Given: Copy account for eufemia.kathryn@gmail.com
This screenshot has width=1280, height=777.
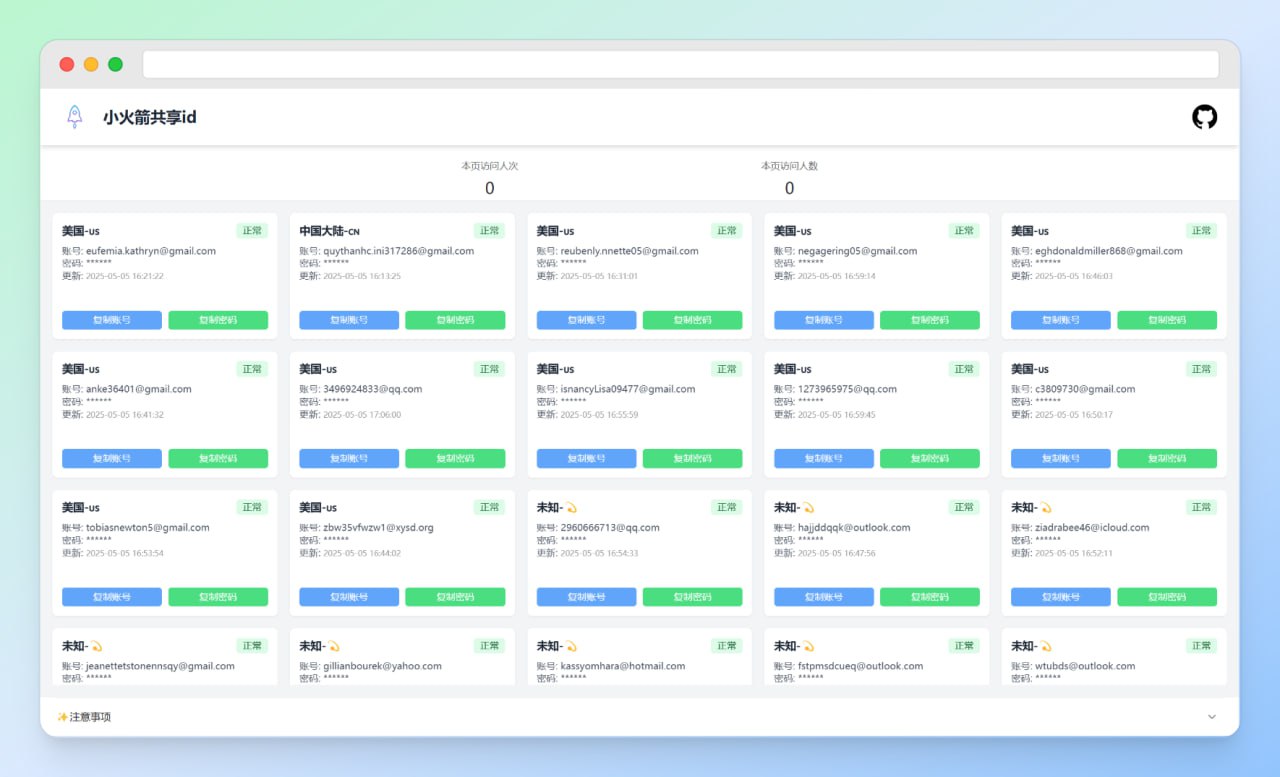Looking at the screenshot, I should click(112, 320).
